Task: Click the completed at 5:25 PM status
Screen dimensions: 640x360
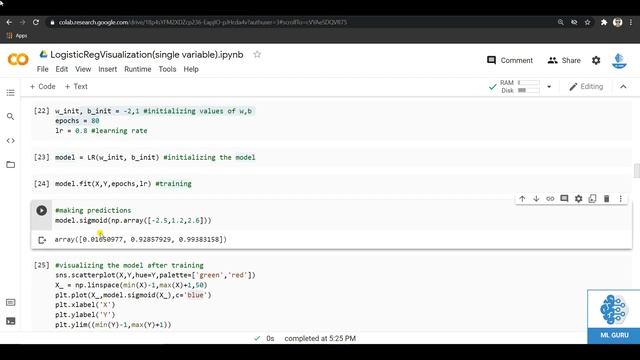Action: coord(320,338)
